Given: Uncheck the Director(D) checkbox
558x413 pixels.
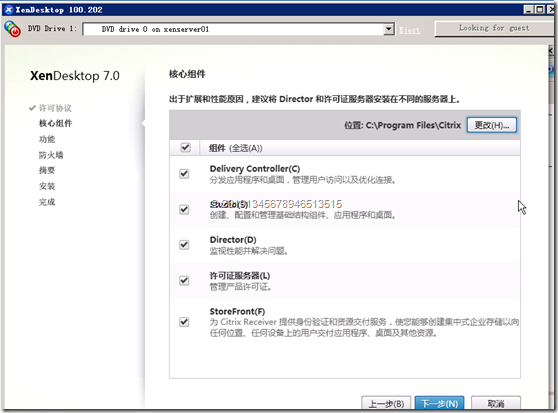Looking at the screenshot, I should [x=184, y=245].
